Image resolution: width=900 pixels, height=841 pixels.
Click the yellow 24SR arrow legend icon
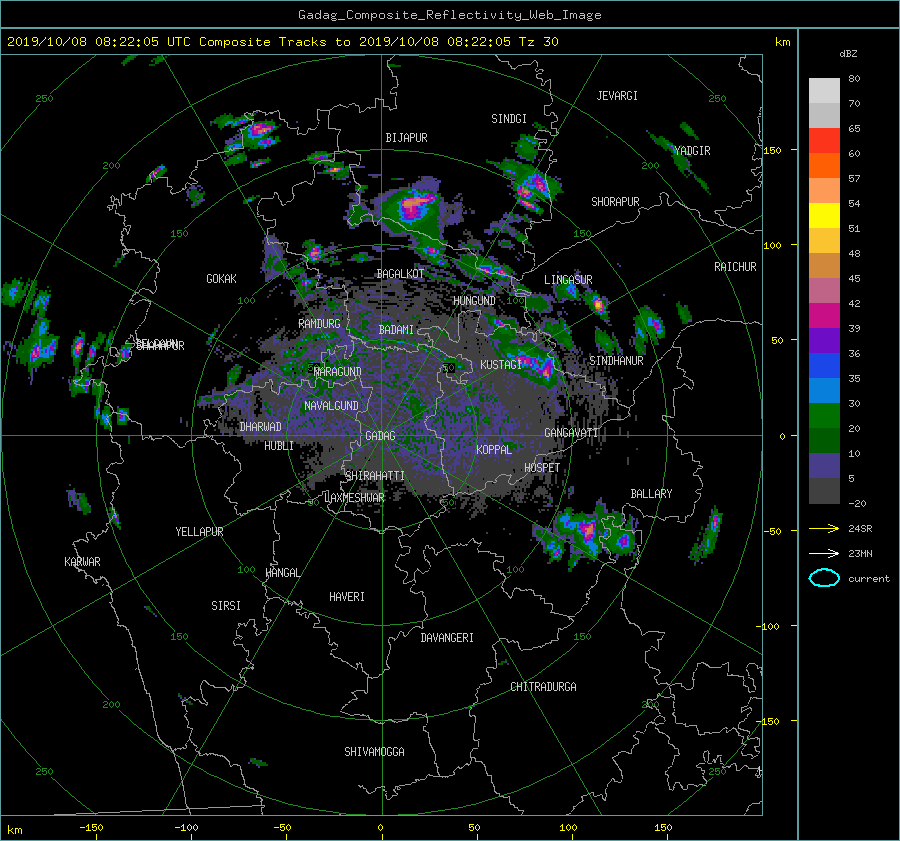[x=824, y=528]
